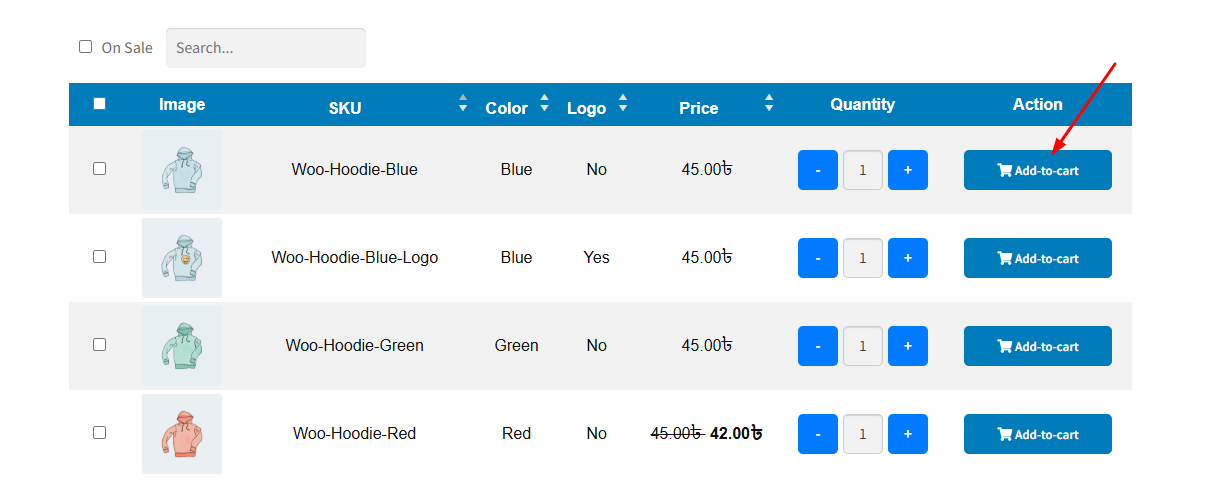This screenshot has width=1222, height=501.
Task: Add Woo-Hoodie-Blue to cart
Action: [x=1037, y=170]
